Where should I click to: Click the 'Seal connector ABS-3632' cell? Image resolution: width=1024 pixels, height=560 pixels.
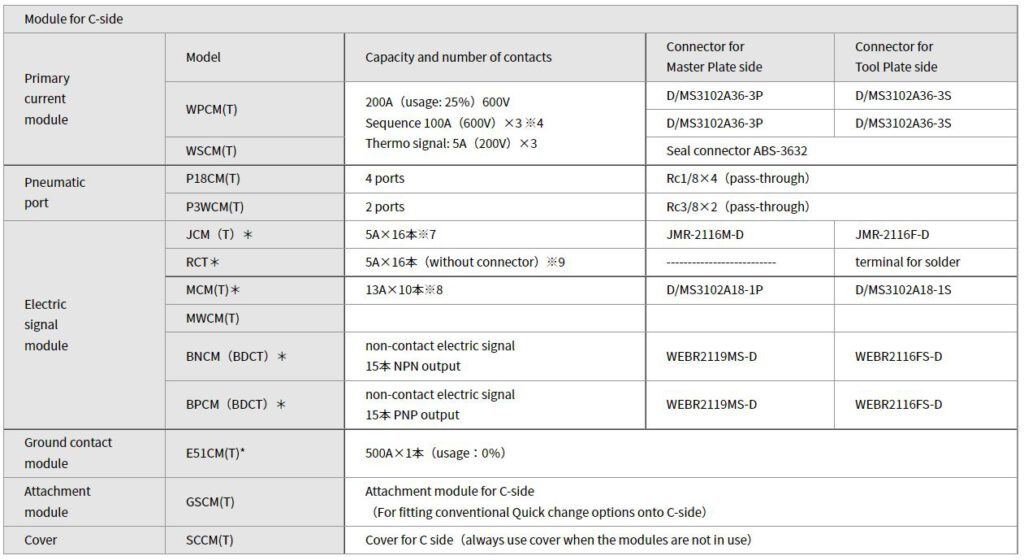click(x=831, y=151)
